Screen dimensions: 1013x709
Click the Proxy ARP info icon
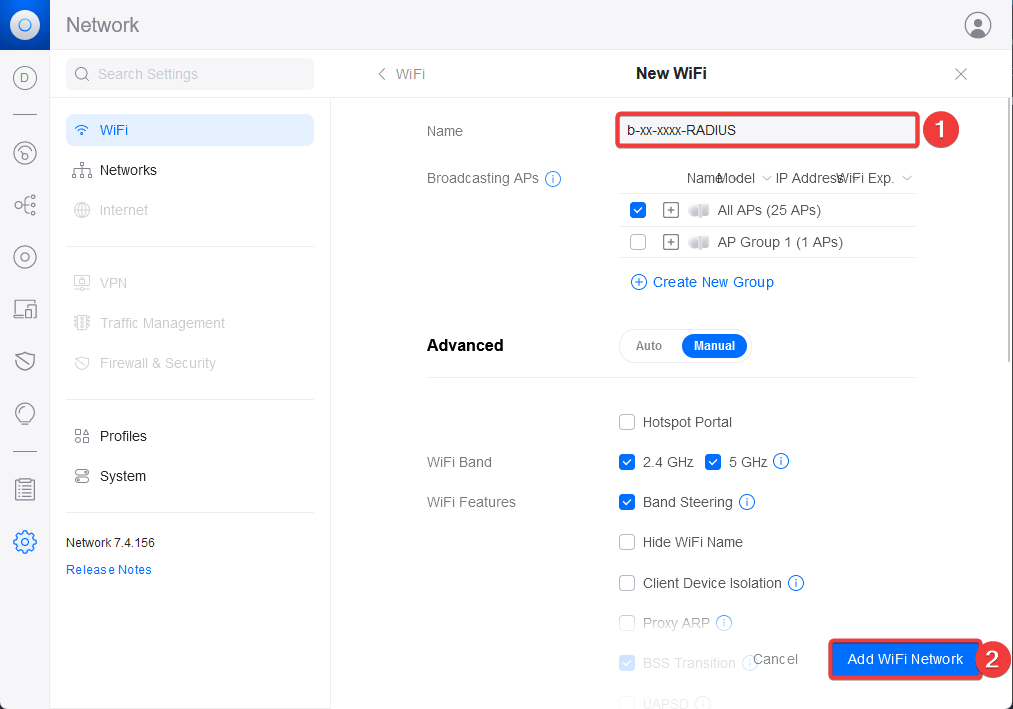(724, 623)
